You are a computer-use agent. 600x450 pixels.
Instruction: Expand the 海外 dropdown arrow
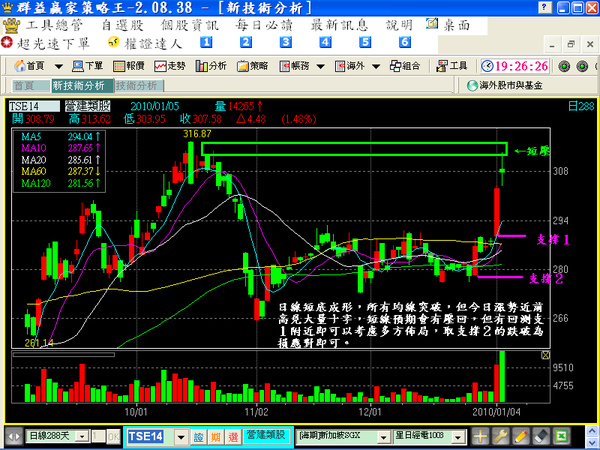[x=376, y=67]
